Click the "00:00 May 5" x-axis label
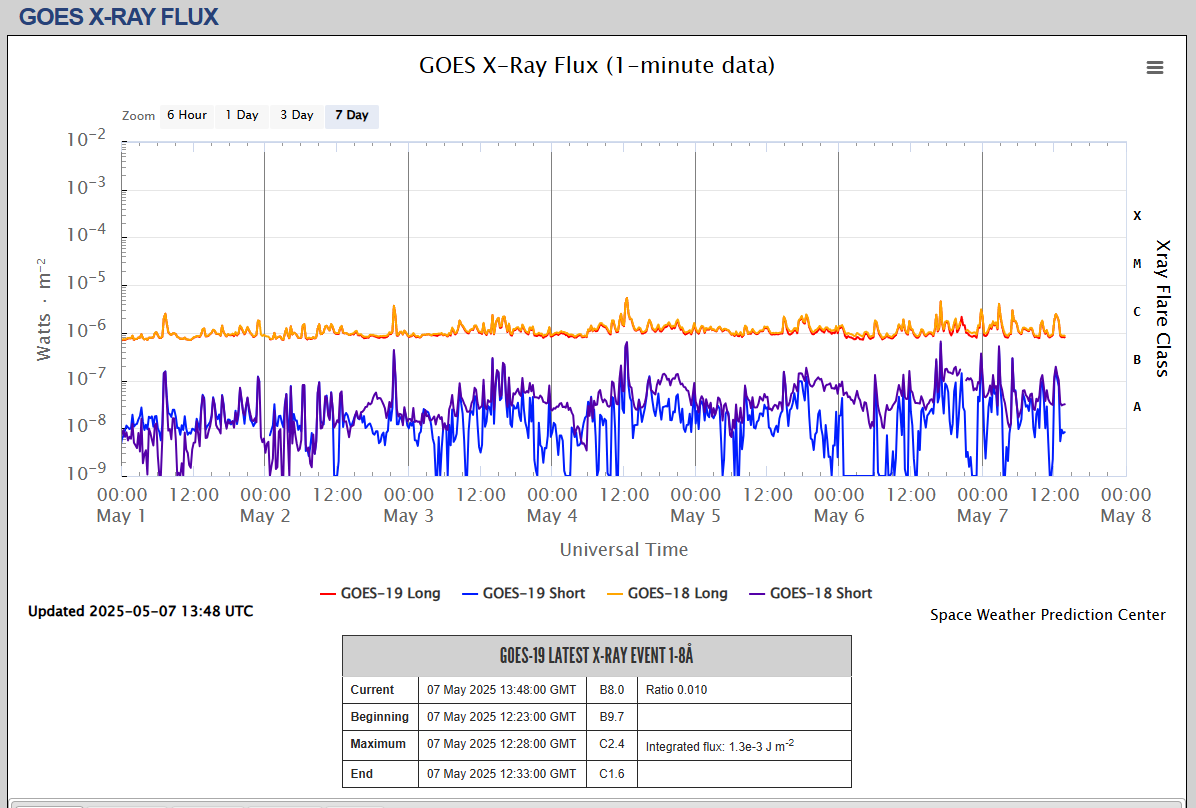Viewport: 1196px width, 808px height. tap(696, 505)
